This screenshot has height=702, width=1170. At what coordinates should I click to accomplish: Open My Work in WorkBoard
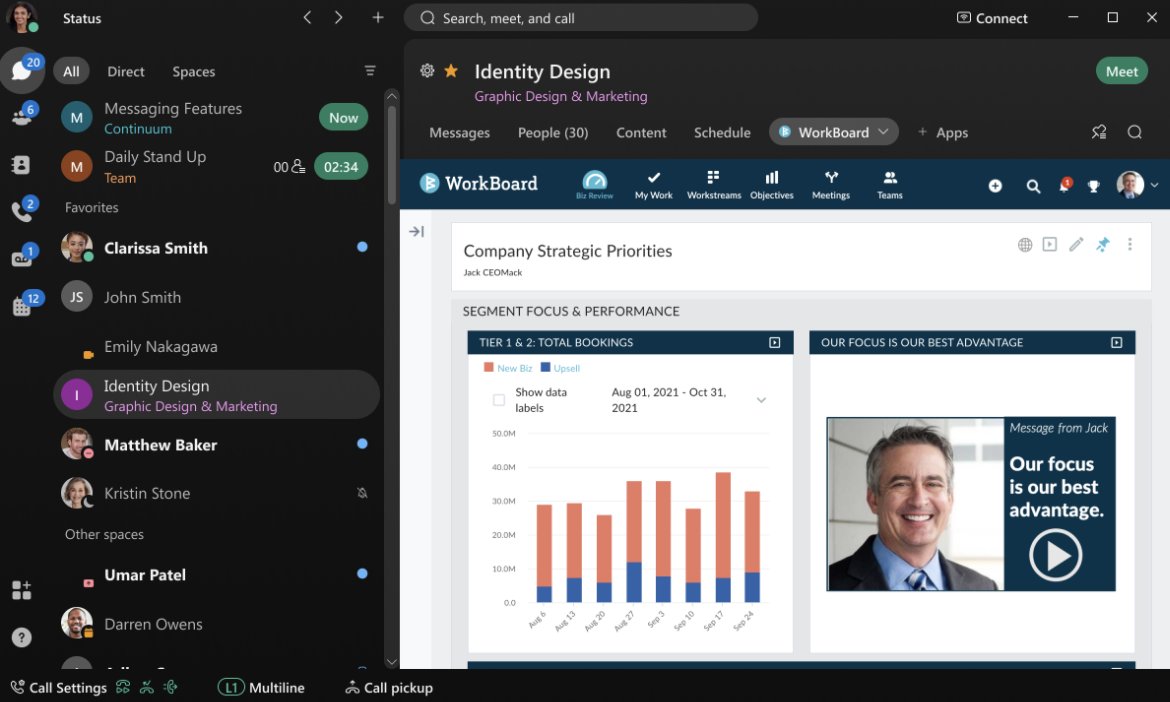coord(654,184)
